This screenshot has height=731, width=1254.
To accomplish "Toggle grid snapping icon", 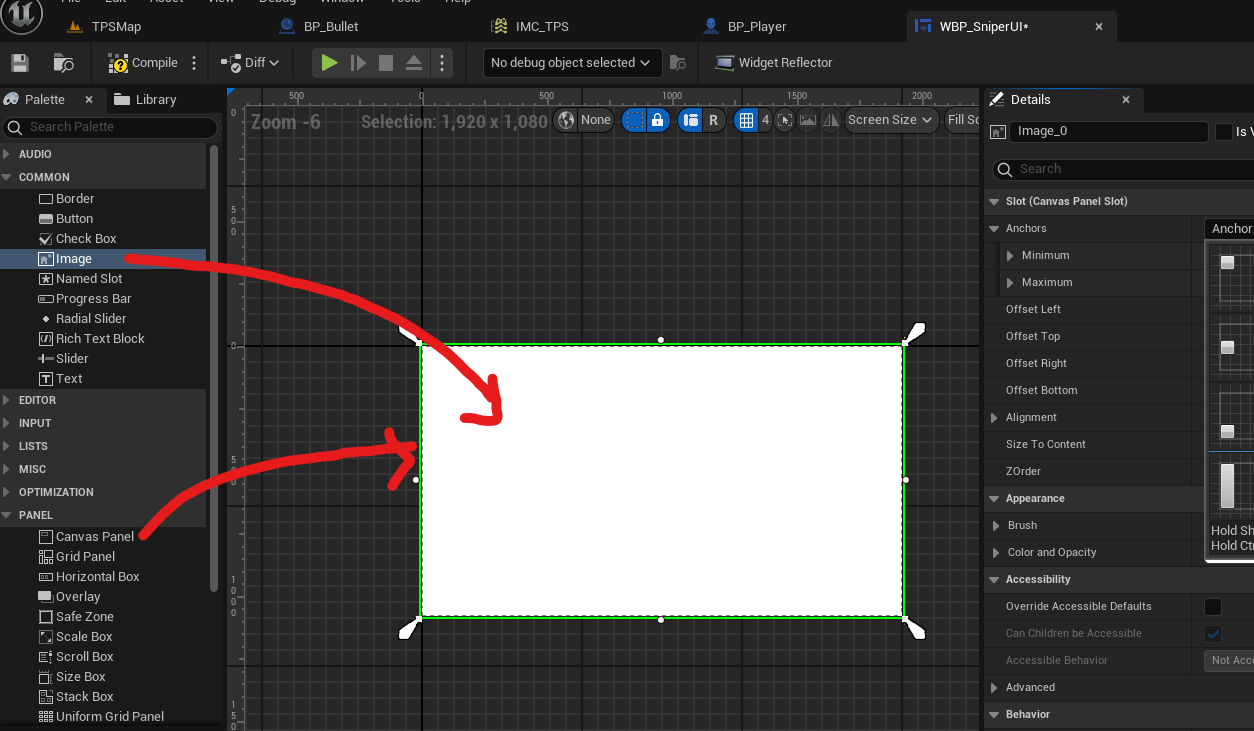I will pos(745,120).
